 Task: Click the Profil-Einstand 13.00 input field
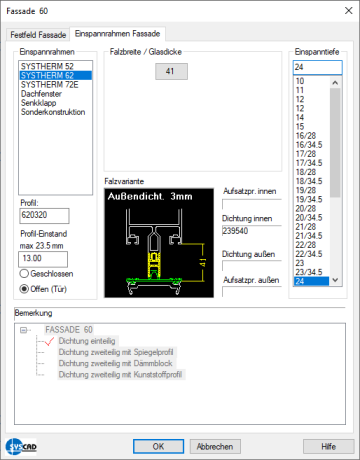tap(43, 259)
